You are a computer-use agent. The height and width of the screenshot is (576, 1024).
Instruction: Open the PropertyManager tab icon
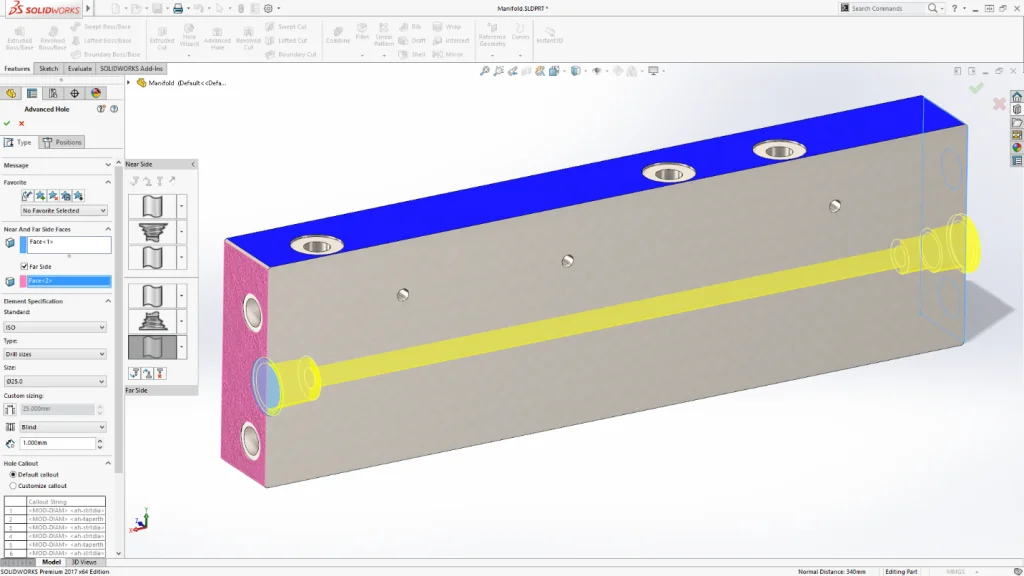tap(33, 93)
